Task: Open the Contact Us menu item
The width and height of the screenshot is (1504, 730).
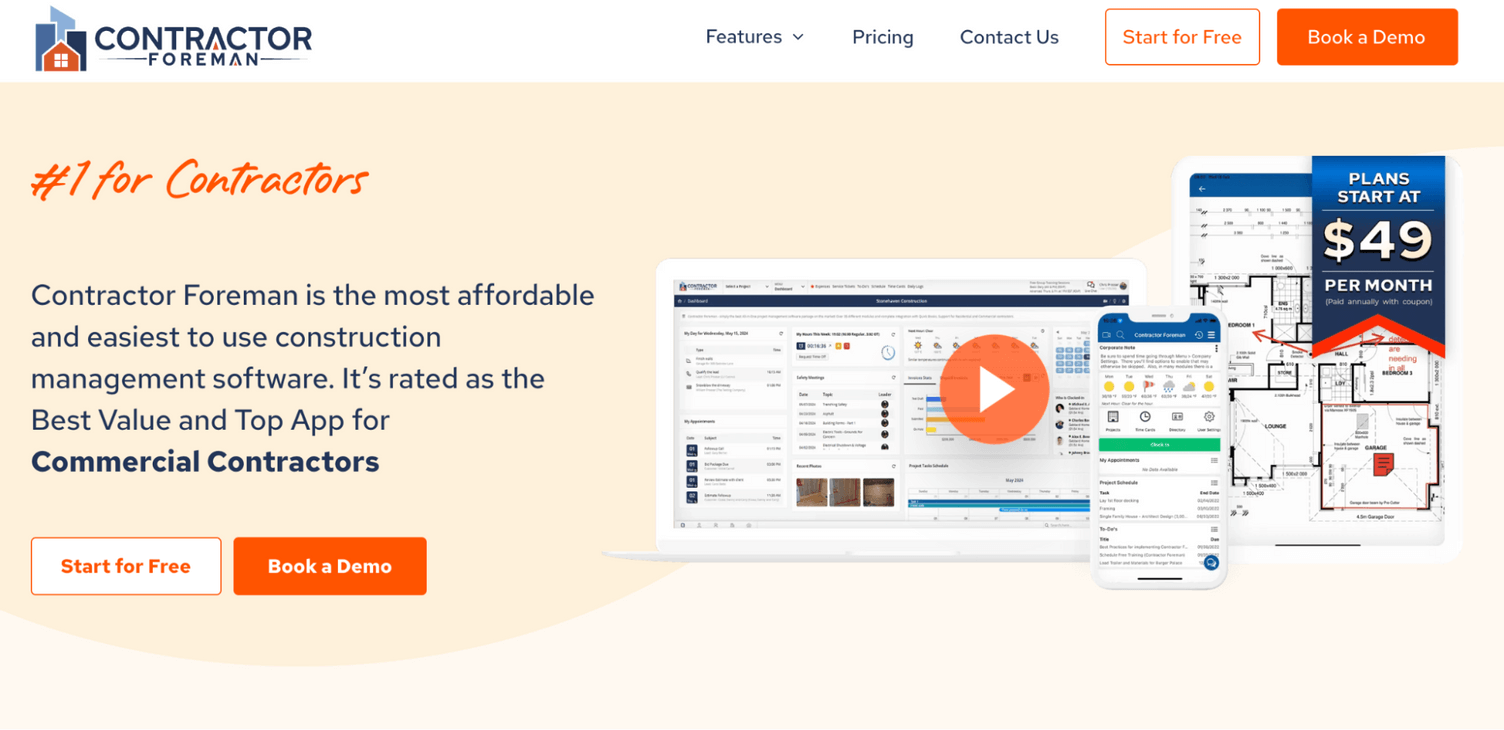Action: [1009, 37]
